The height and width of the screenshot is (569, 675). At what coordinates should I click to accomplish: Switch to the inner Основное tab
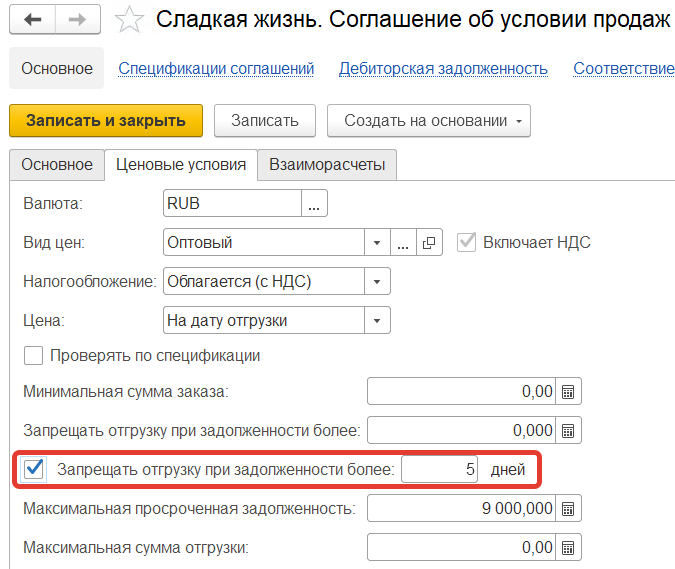tap(57, 165)
